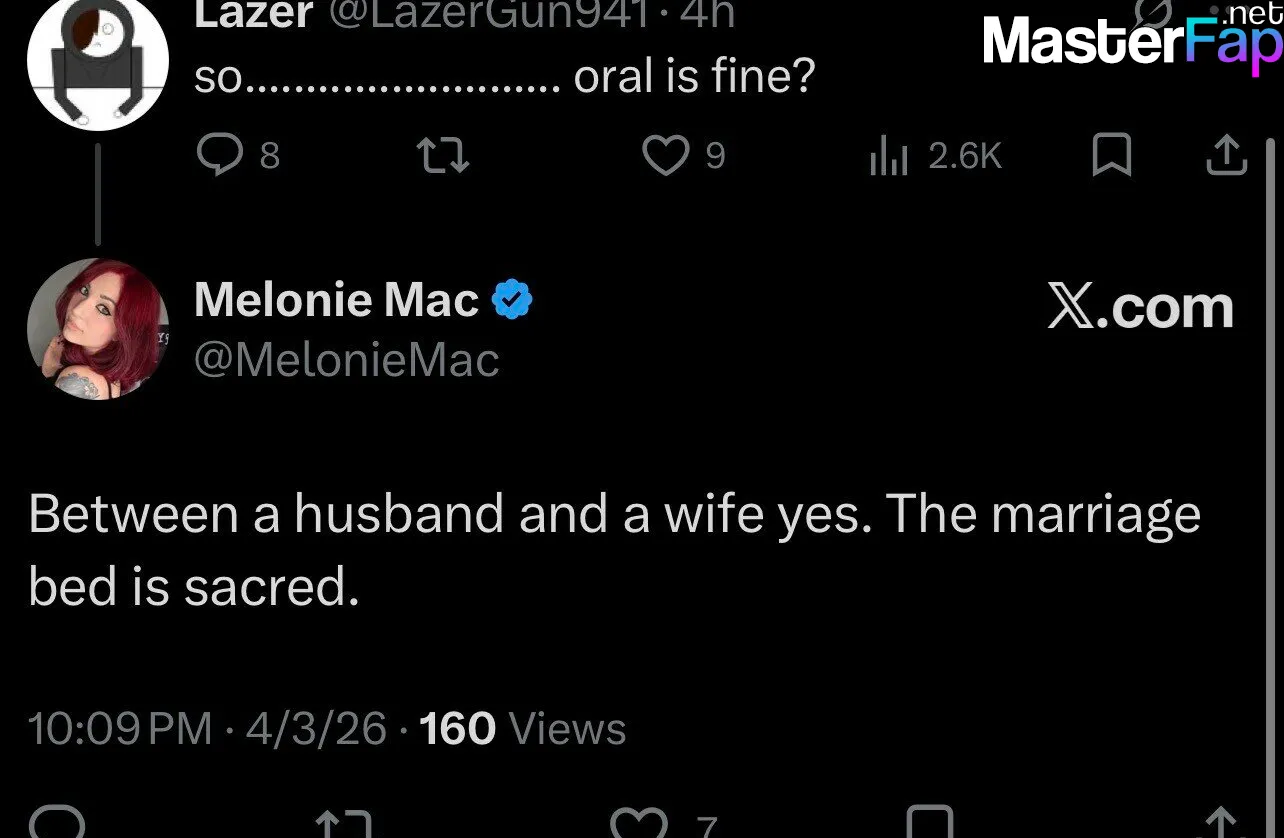Click the 160 Views count
Viewport: 1284px width, 838px height.
522,728
